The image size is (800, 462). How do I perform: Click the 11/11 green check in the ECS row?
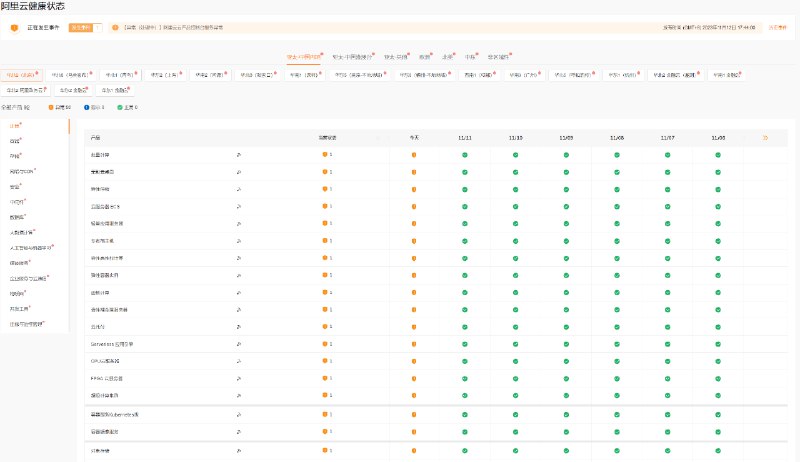pos(465,207)
